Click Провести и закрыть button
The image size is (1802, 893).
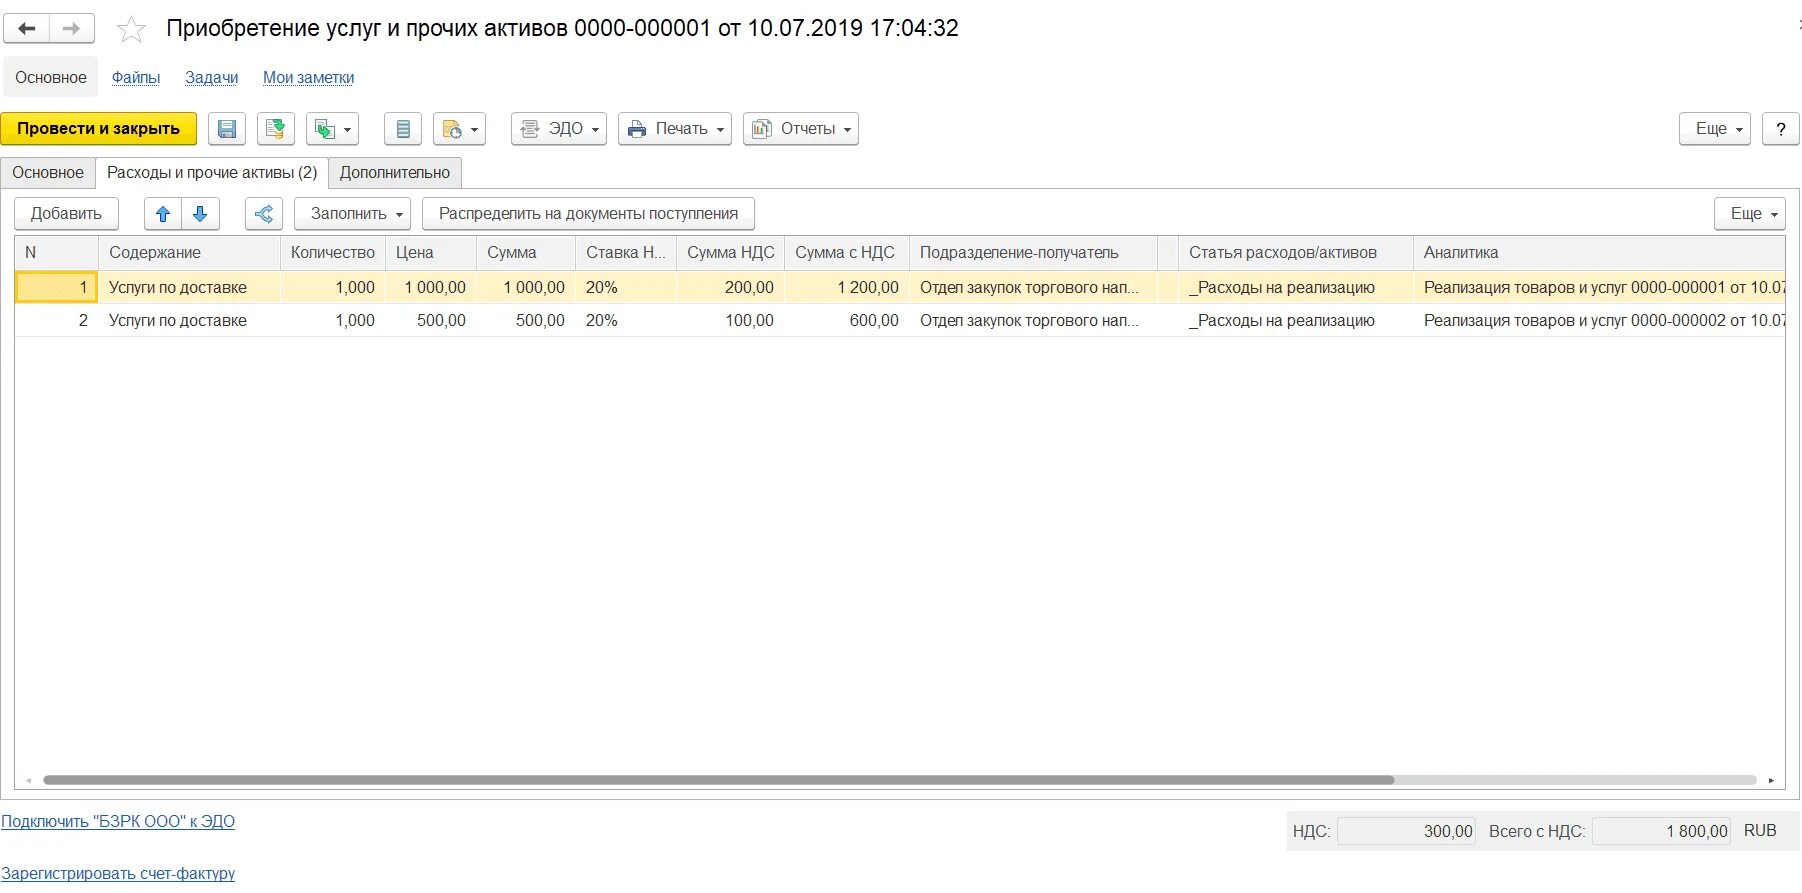click(x=98, y=129)
